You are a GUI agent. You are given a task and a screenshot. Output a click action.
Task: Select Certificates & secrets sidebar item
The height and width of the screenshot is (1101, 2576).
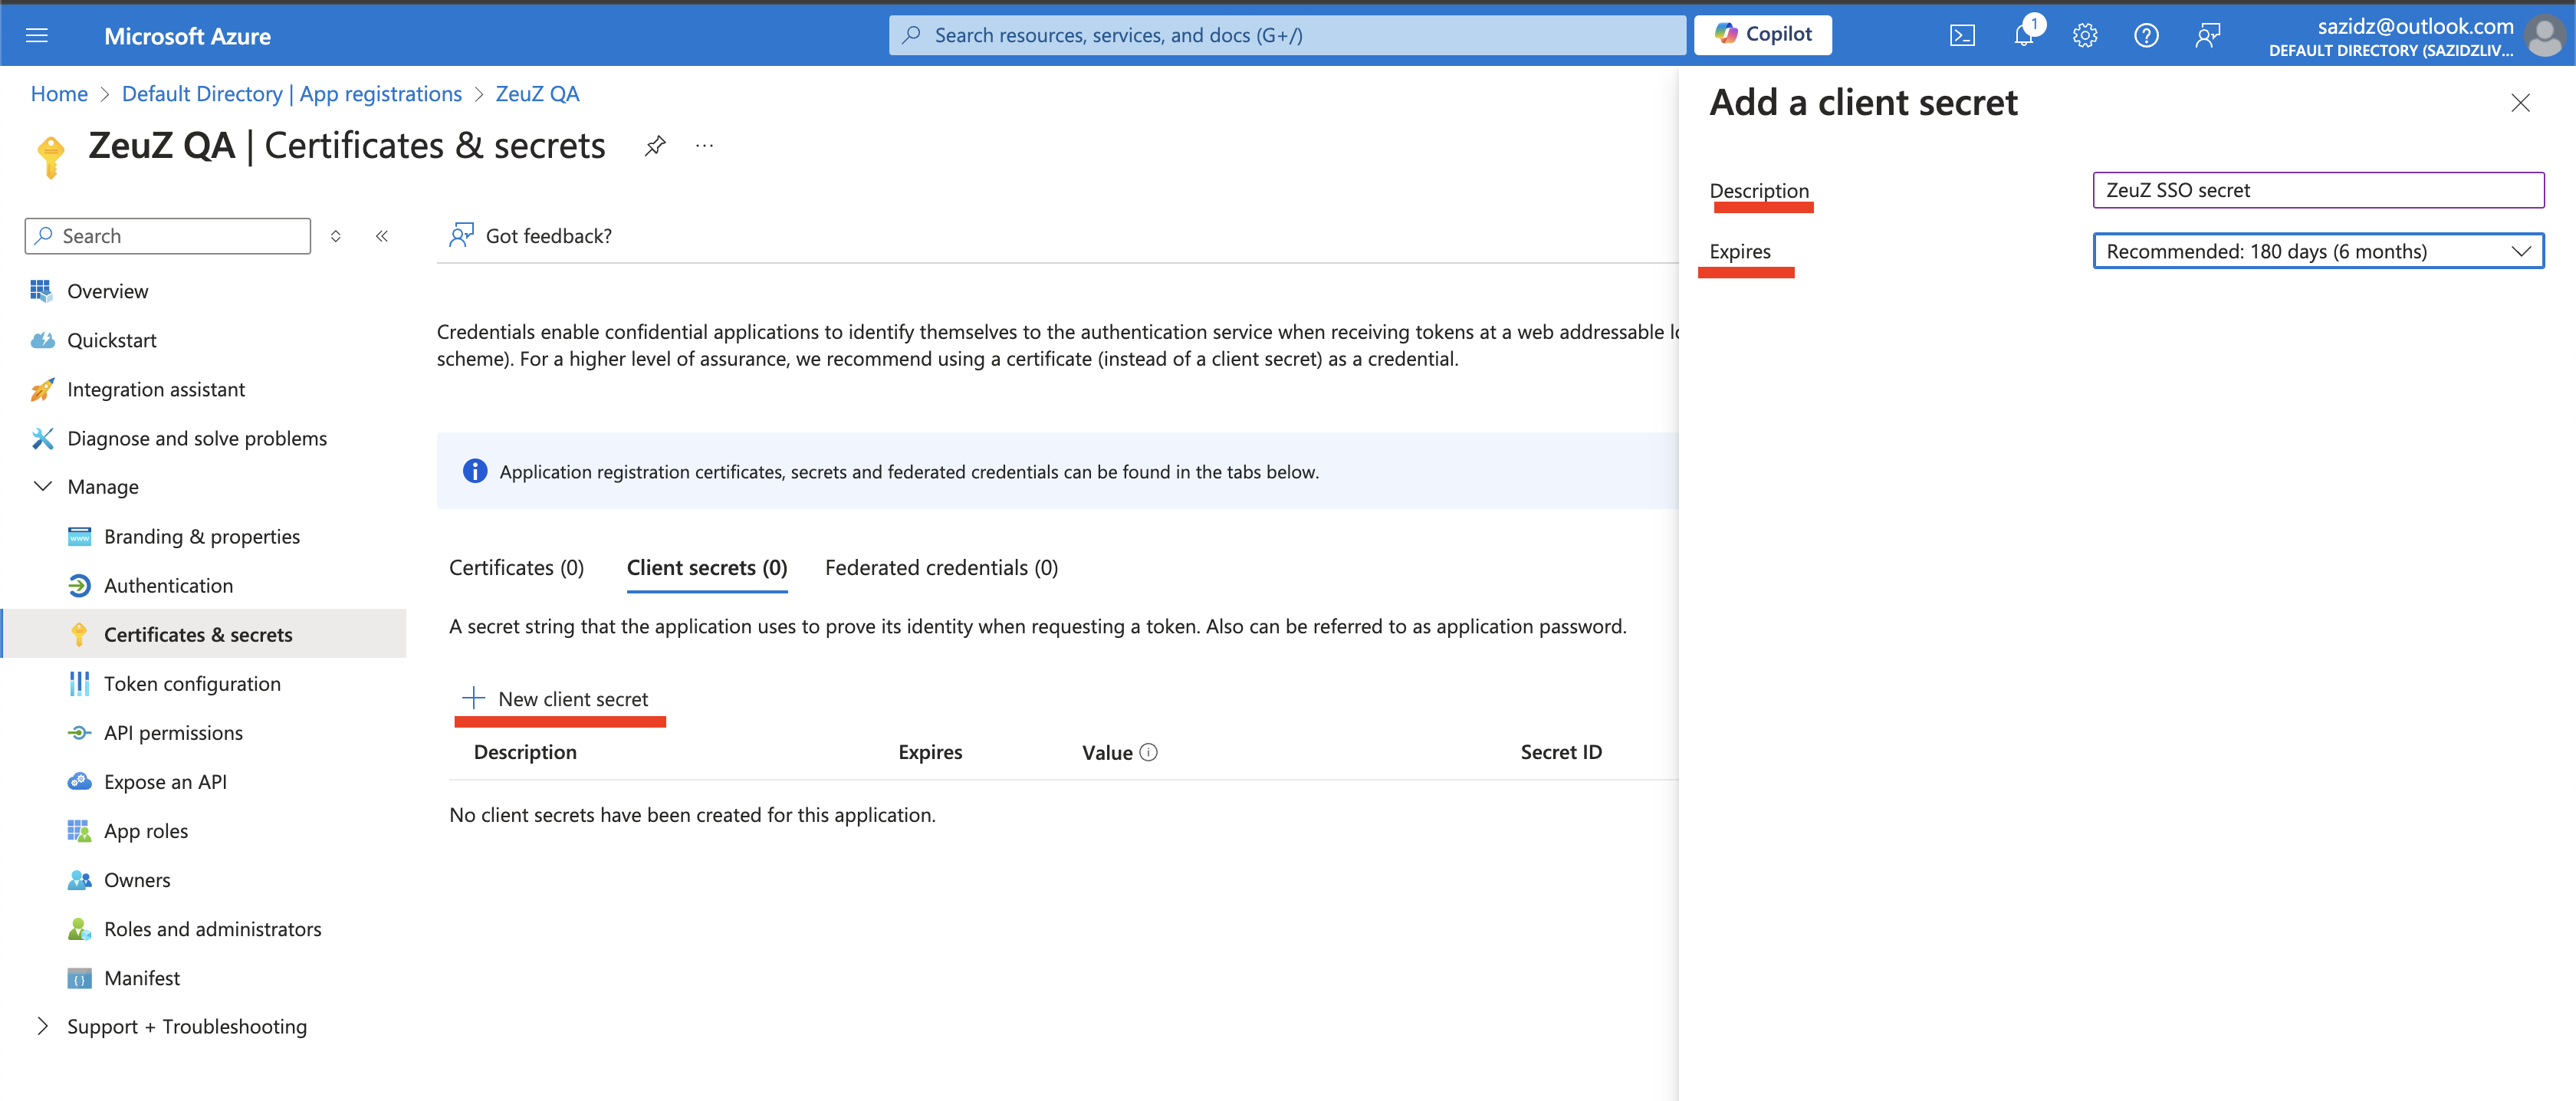coord(204,634)
